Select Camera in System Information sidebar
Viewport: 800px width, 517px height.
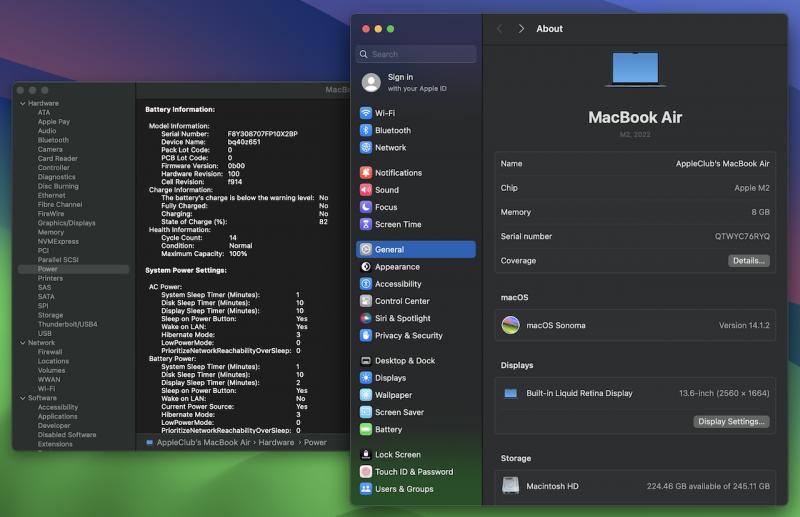(50, 149)
